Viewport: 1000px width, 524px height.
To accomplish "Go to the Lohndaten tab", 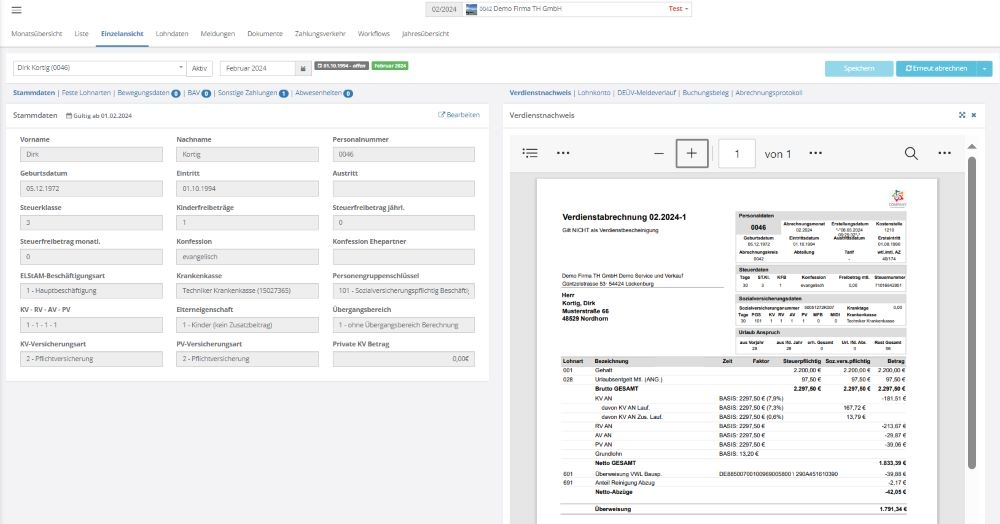I will [x=172, y=34].
